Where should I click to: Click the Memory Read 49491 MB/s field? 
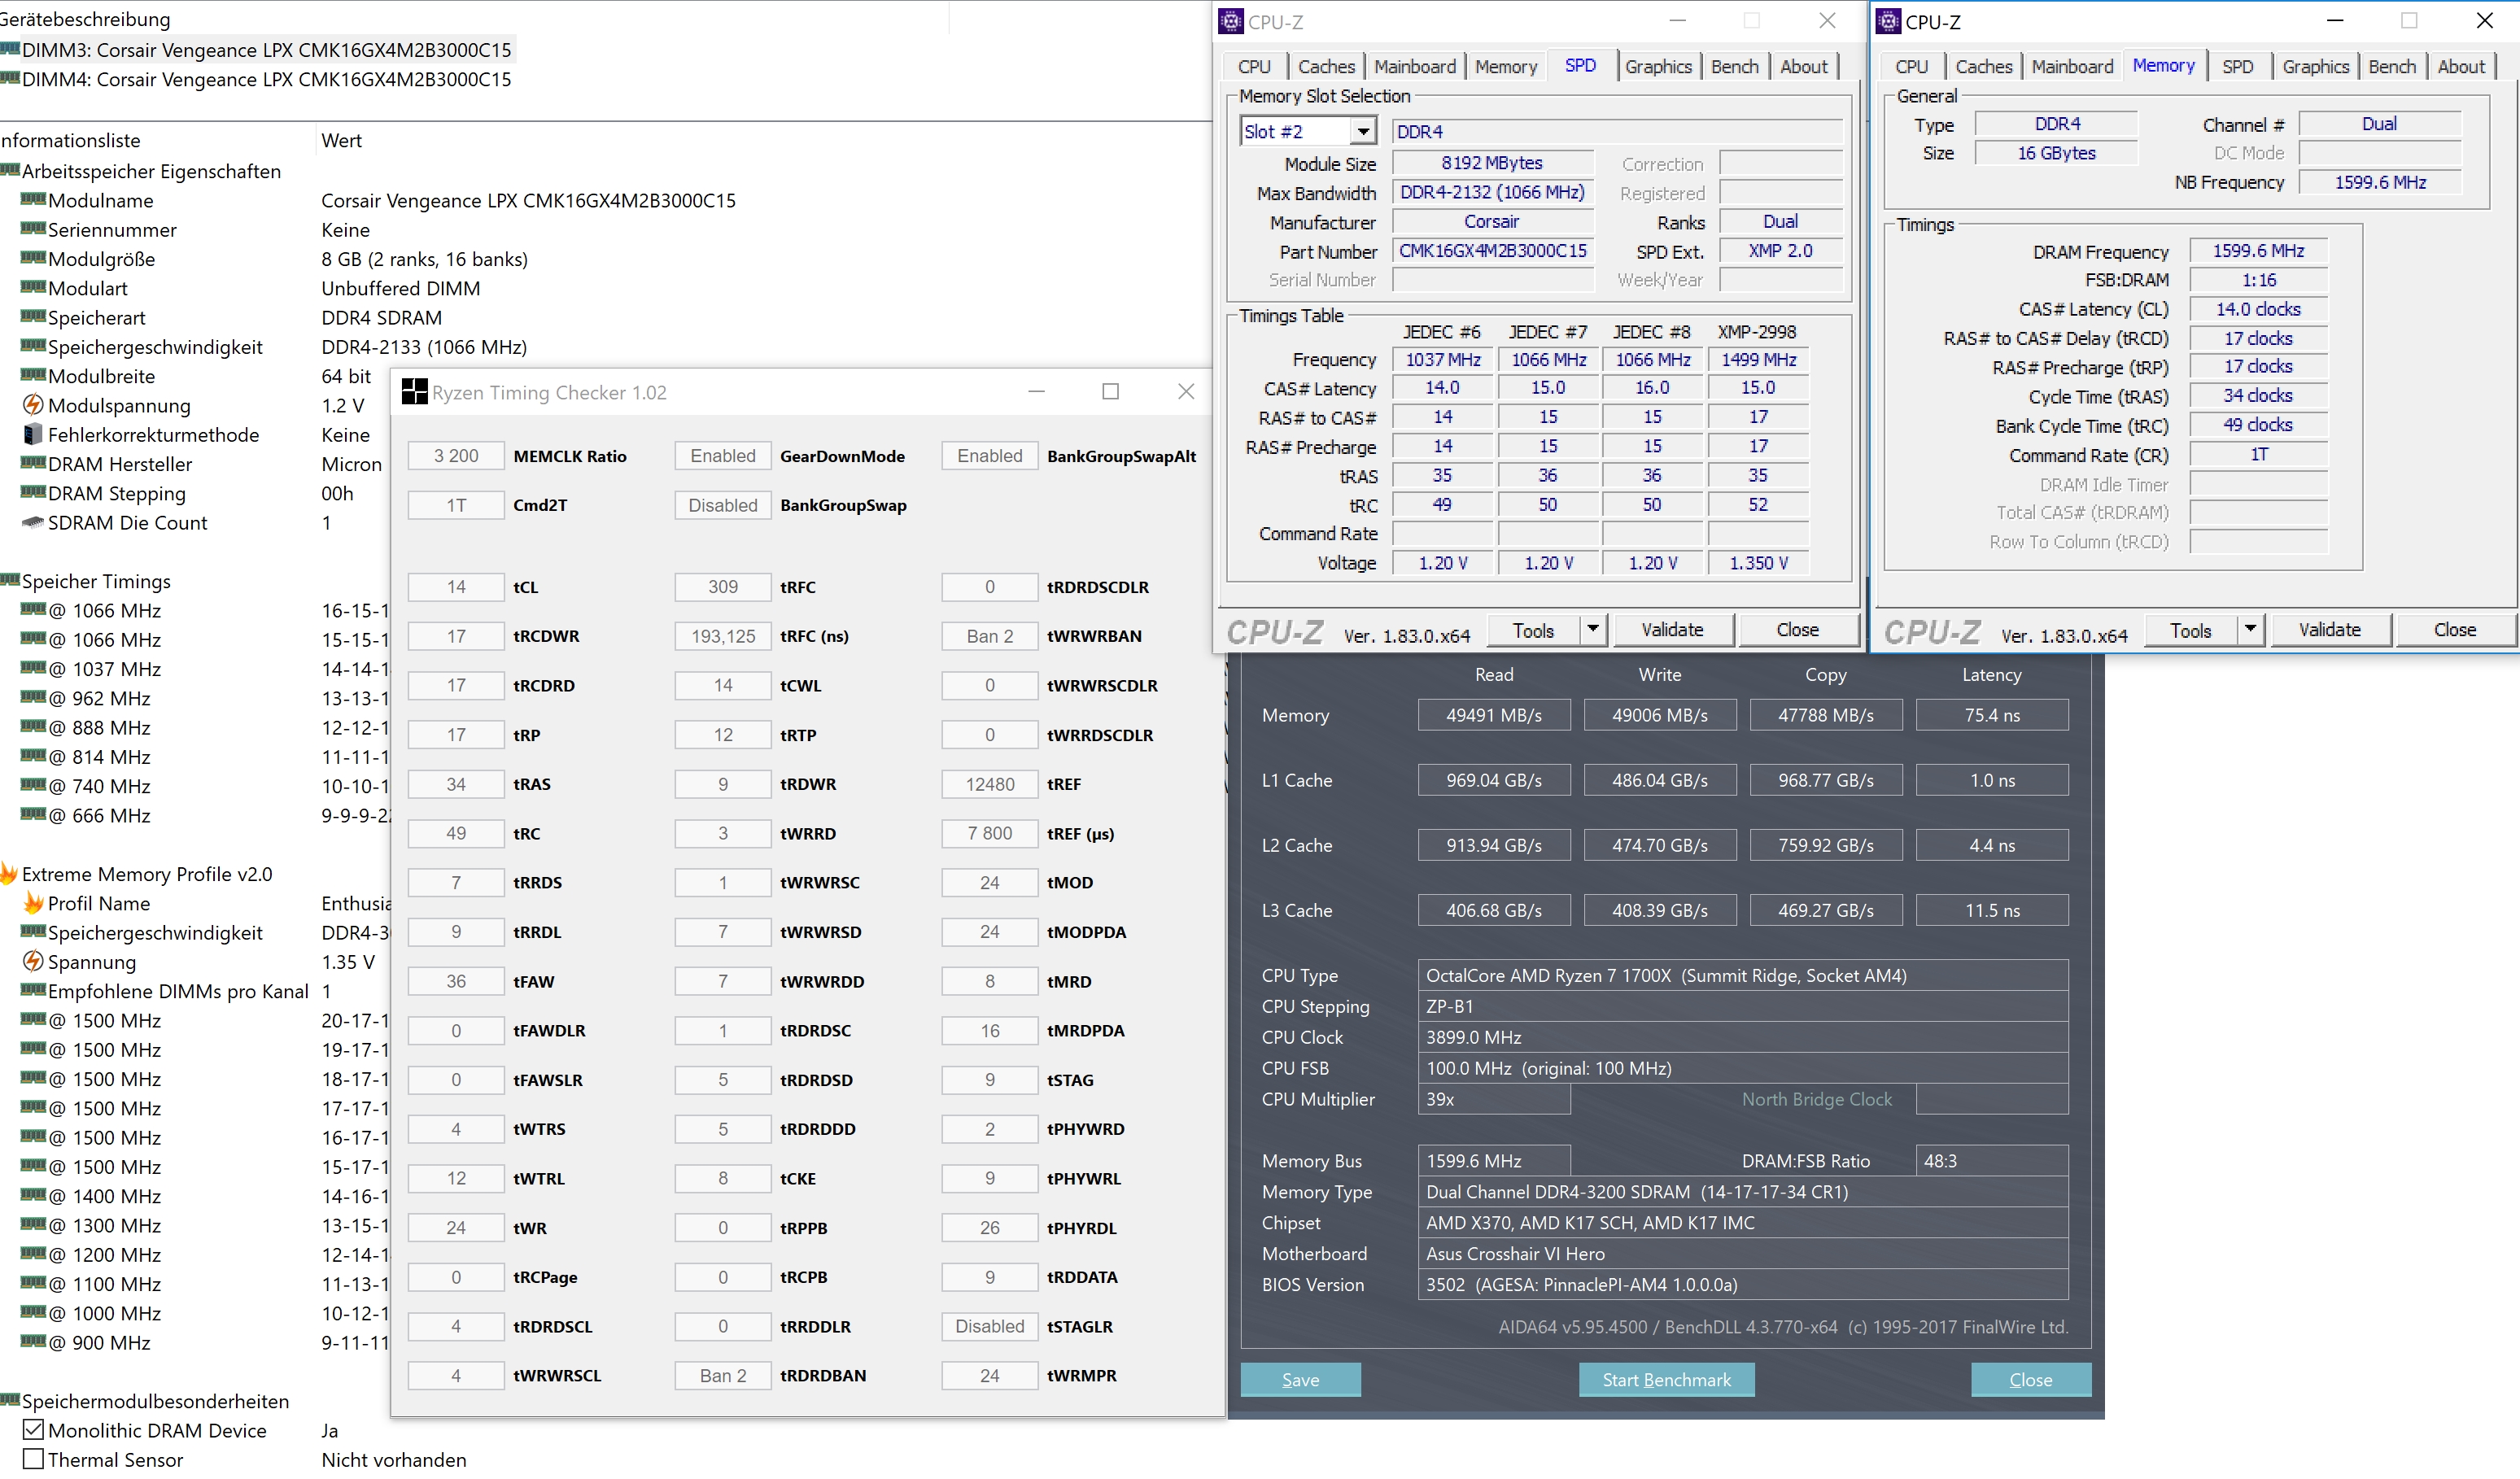[1493, 715]
